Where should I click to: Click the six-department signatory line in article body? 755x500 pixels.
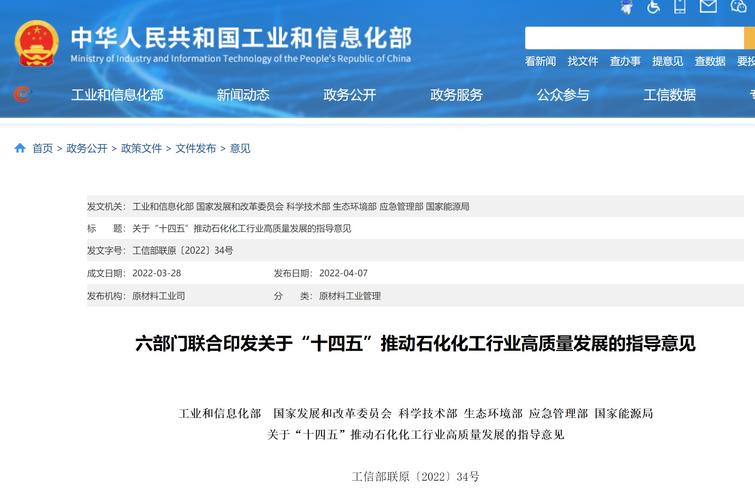point(416,413)
